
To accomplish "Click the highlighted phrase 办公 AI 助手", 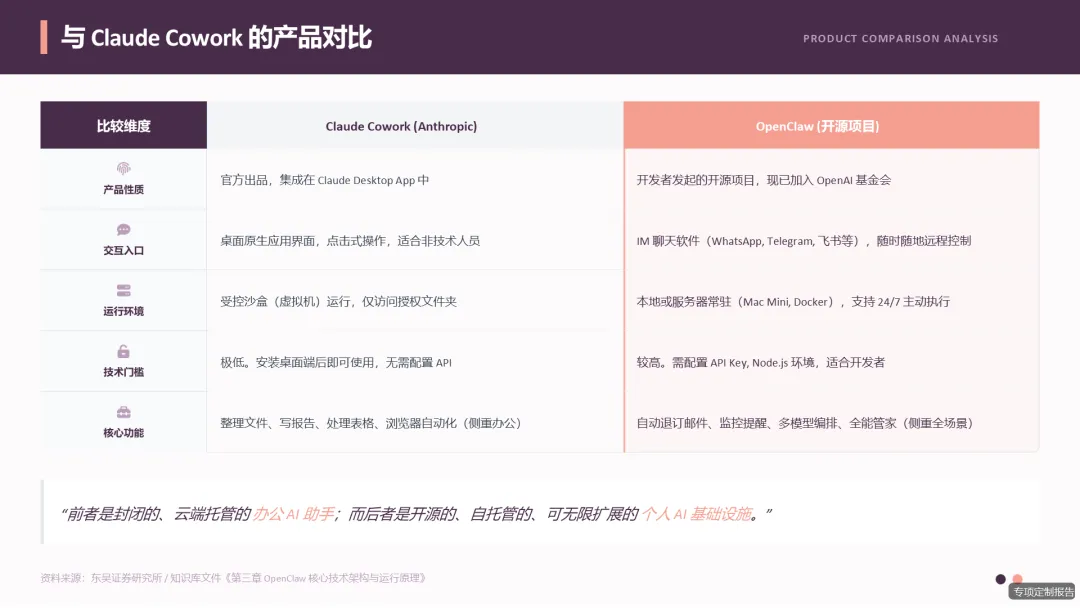I will coord(293,514).
